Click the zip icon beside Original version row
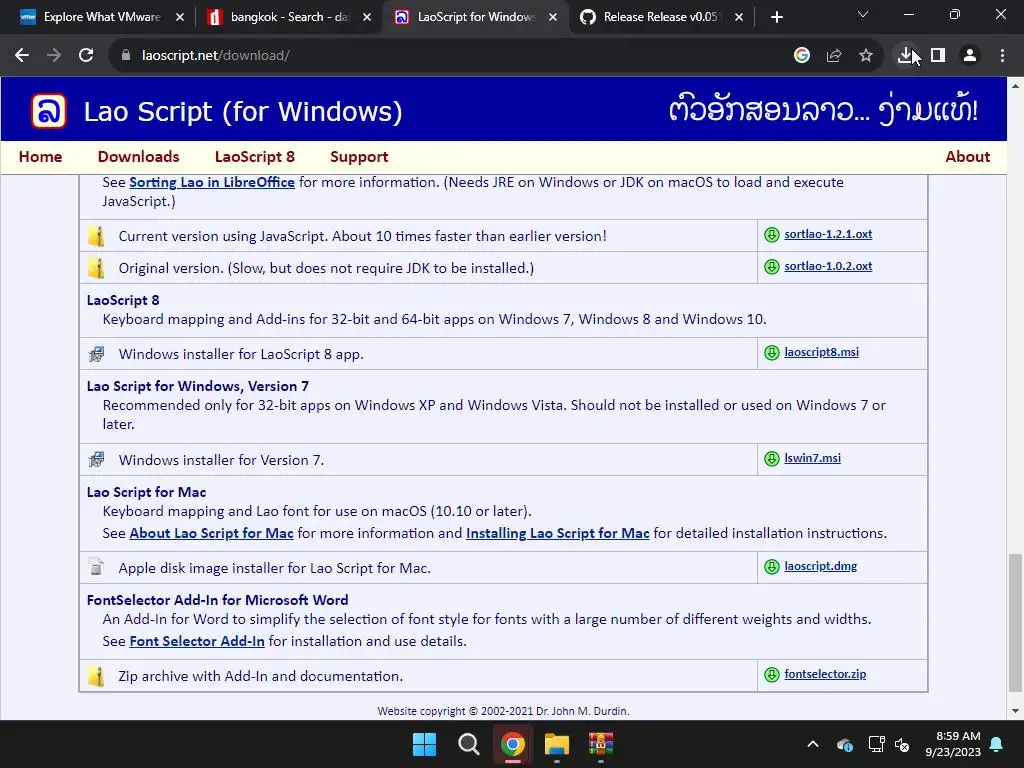1024x768 pixels. click(97, 268)
